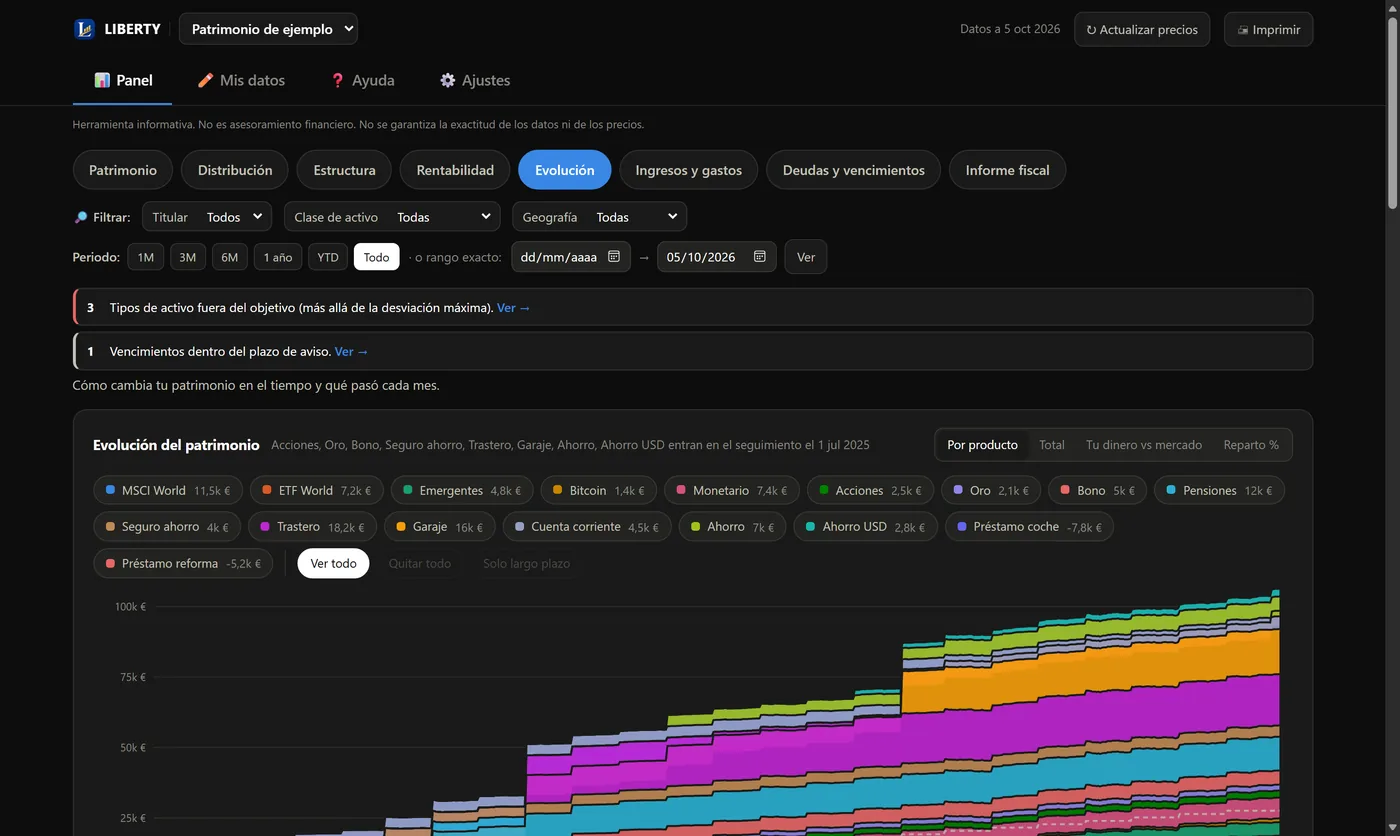This screenshot has height=836, width=1400.
Task: Open the Geografía filter dropdown
Action: 599,217
